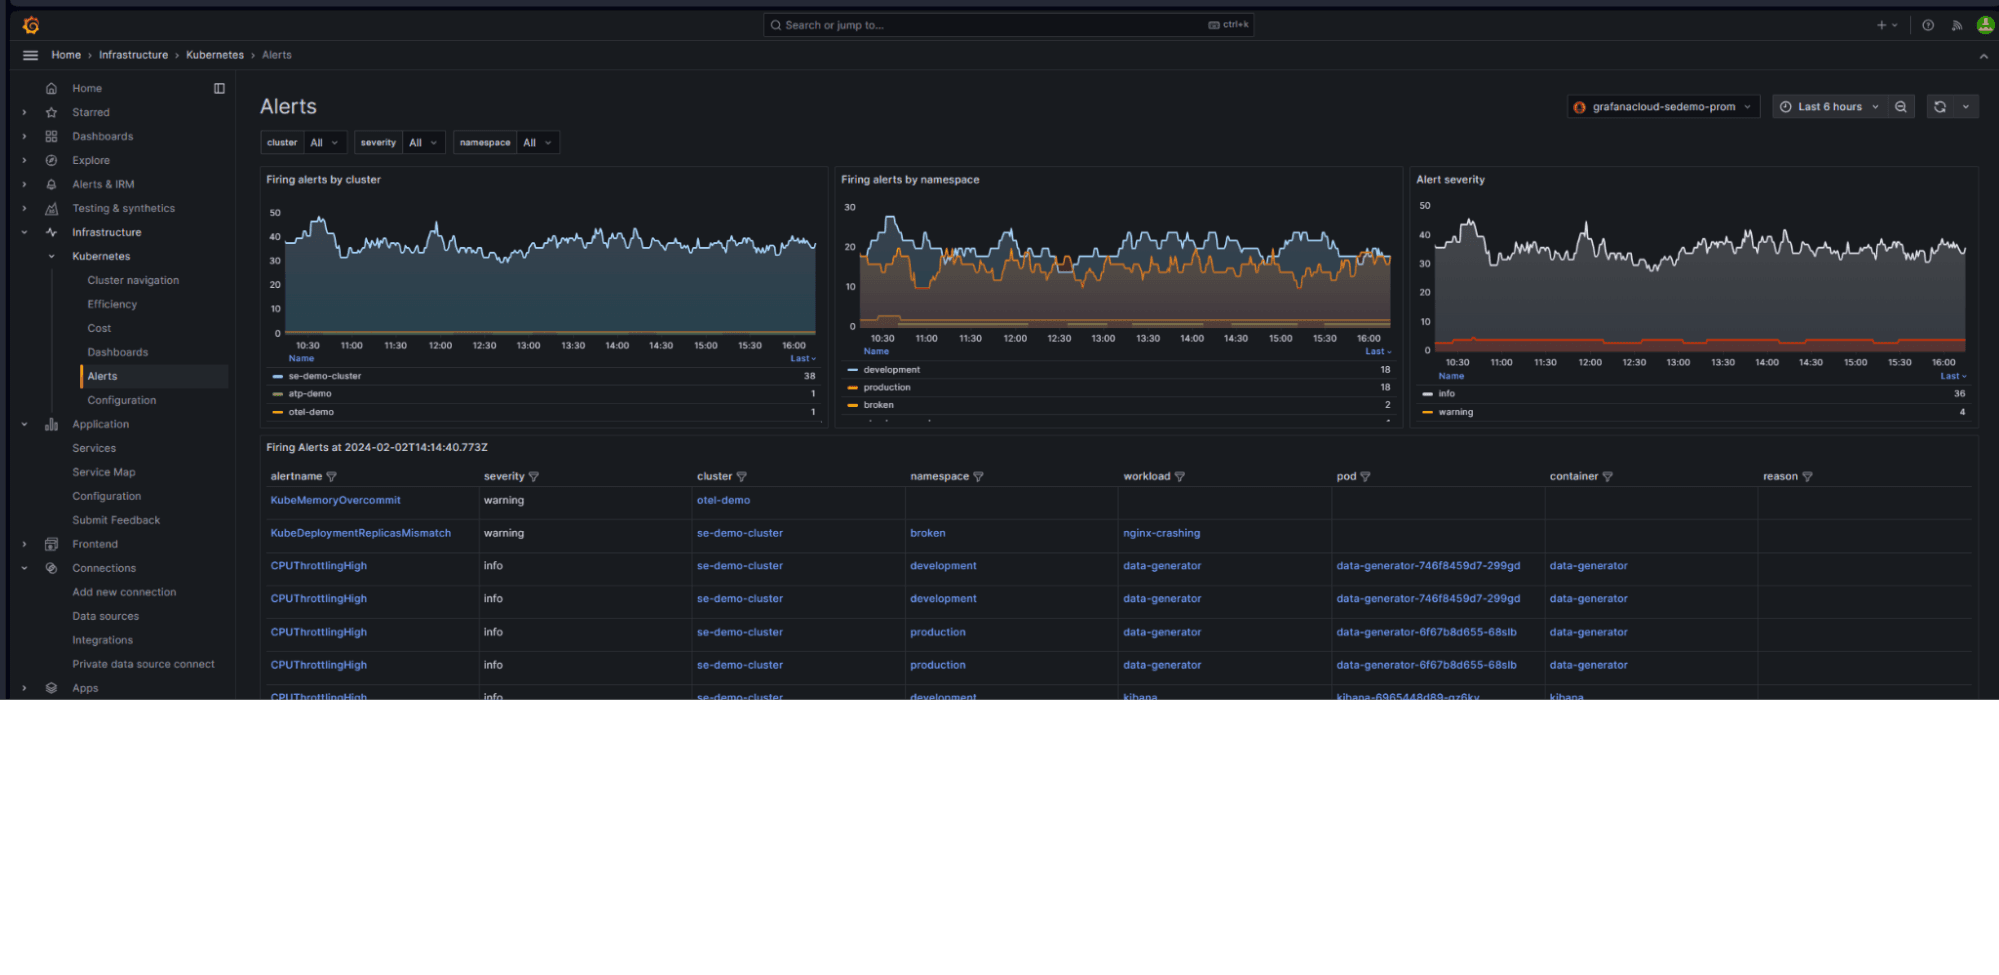Open the namespace variable dropdown
1999x975 pixels.
coord(538,143)
